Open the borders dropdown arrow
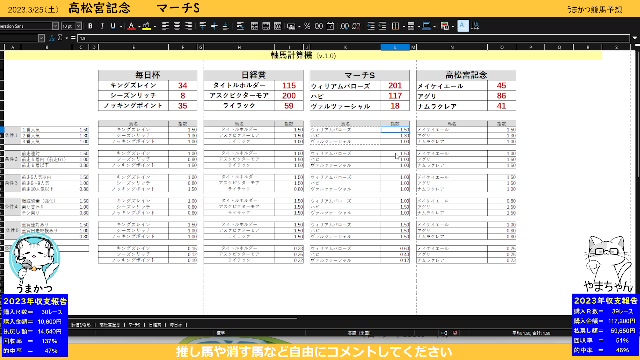This screenshot has width=640, height=360. click(404, 26)
